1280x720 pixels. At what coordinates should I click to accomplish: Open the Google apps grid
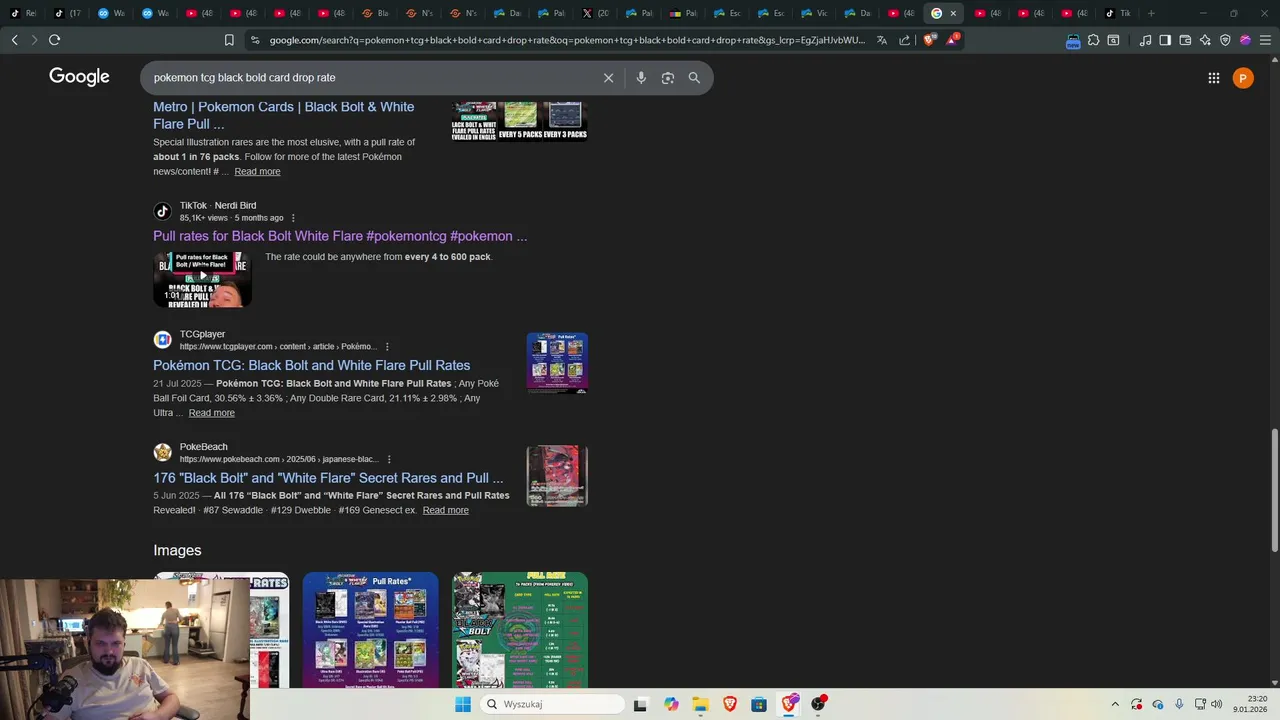[1214, 78]
